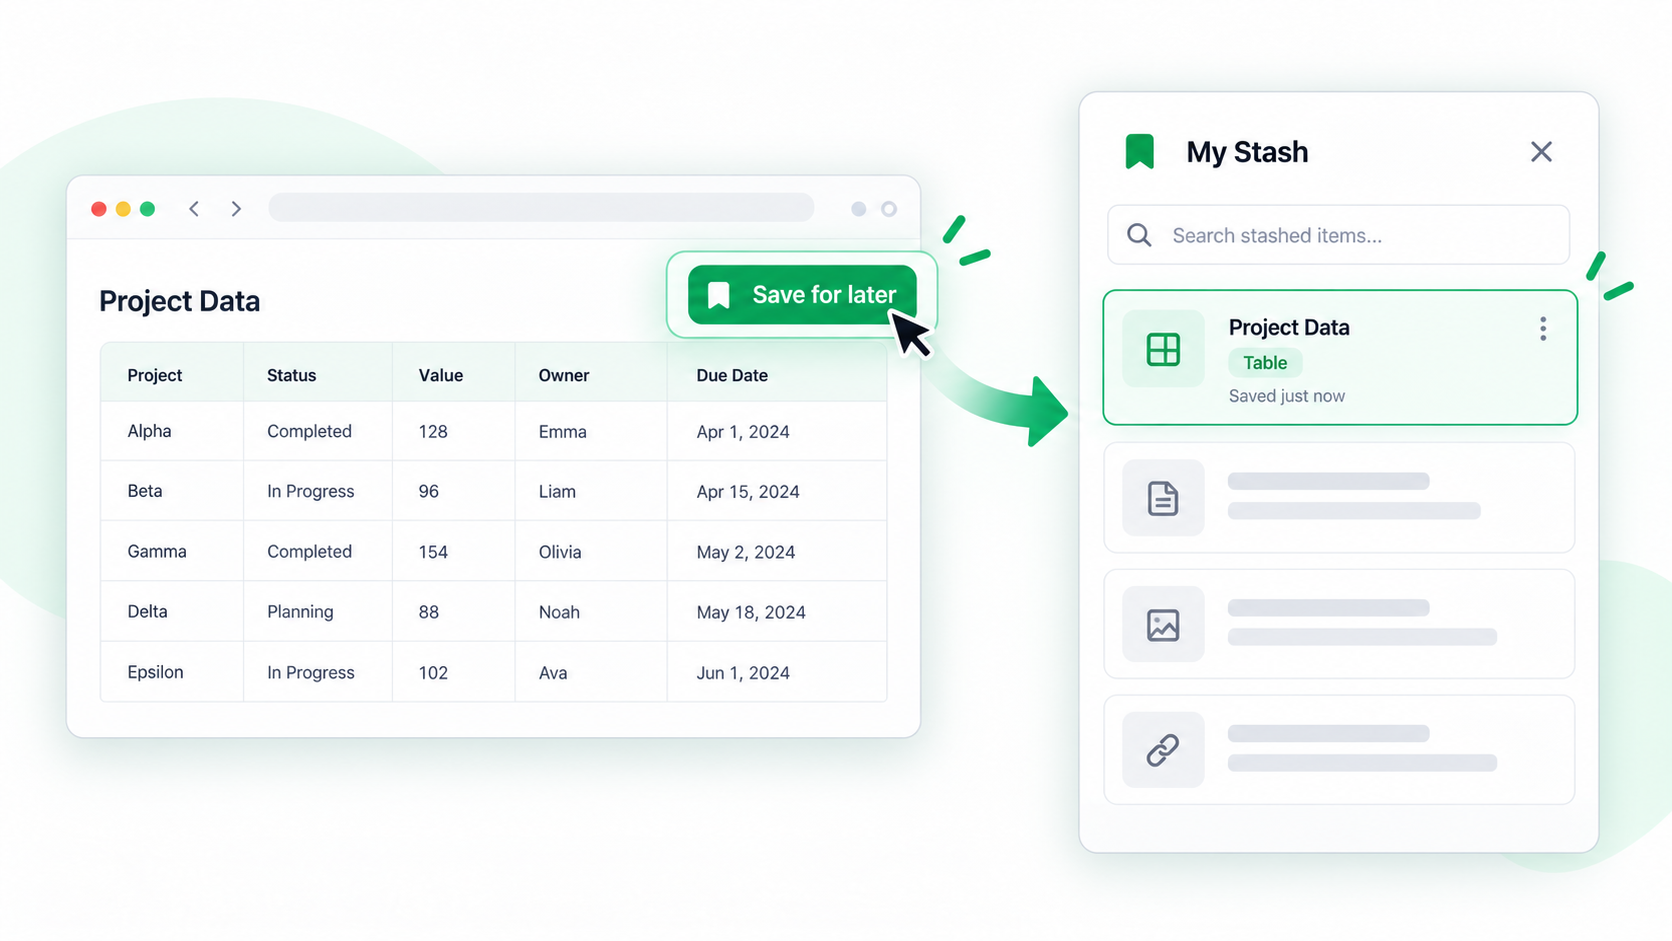The image size is (1672, 941).
Task: Open the Project Data stash card
Action: [1340, 358]
